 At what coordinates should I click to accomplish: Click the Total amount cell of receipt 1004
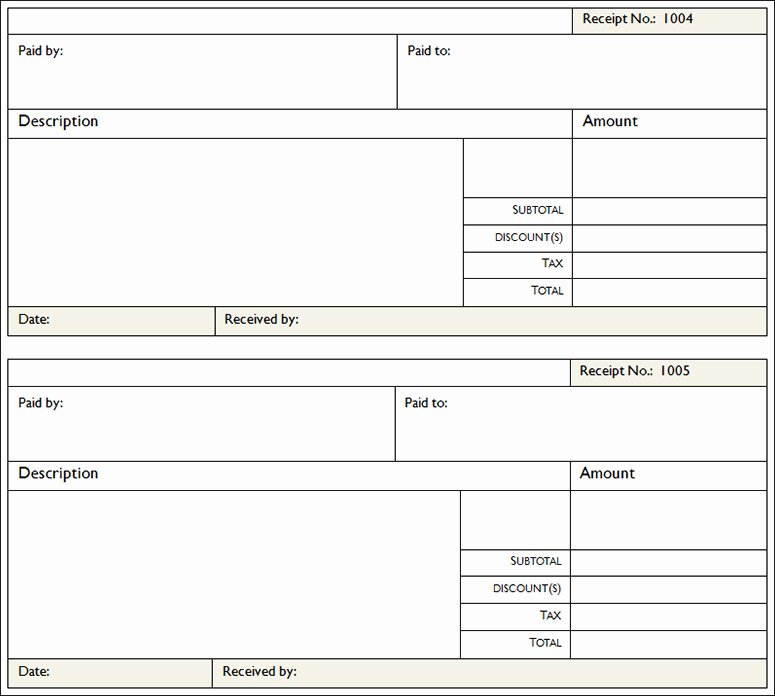[669, 293]
